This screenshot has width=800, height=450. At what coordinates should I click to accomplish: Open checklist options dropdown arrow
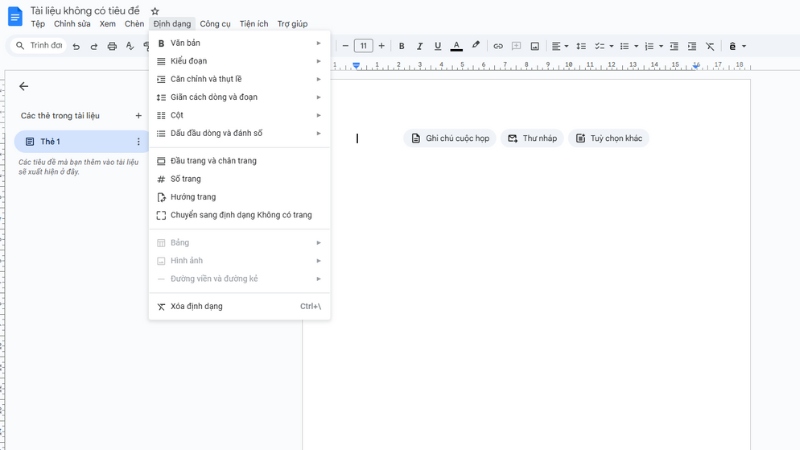(611, 46)
